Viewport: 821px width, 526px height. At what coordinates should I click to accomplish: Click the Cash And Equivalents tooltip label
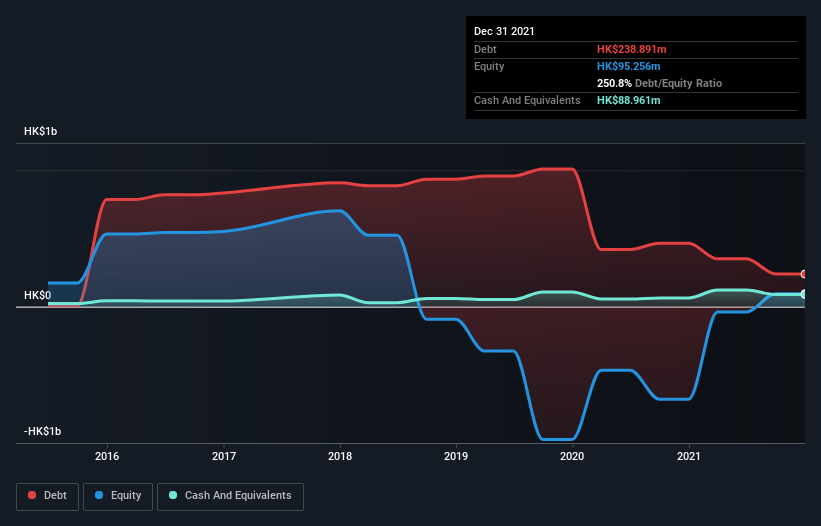527,100
